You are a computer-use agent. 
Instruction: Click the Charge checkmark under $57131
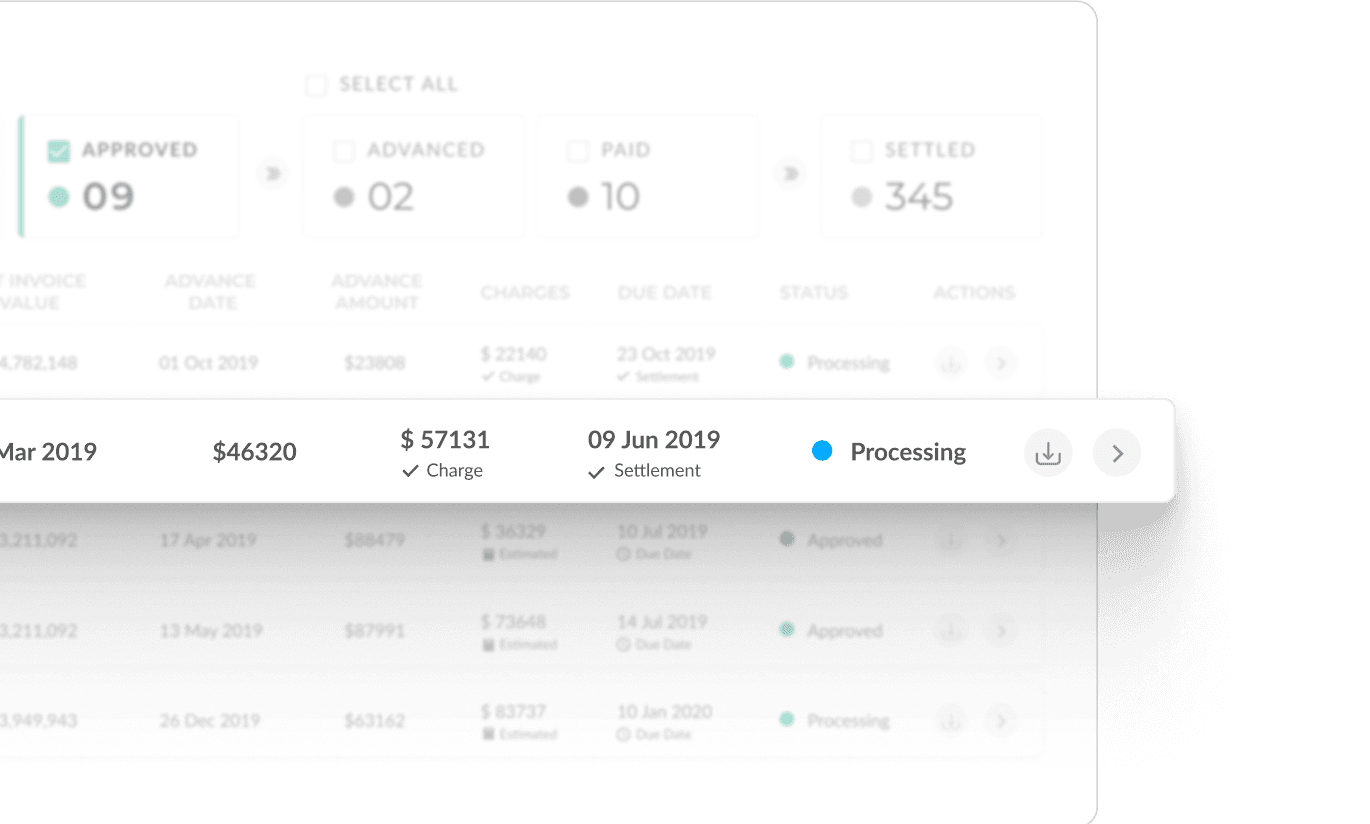click(408, 470)
